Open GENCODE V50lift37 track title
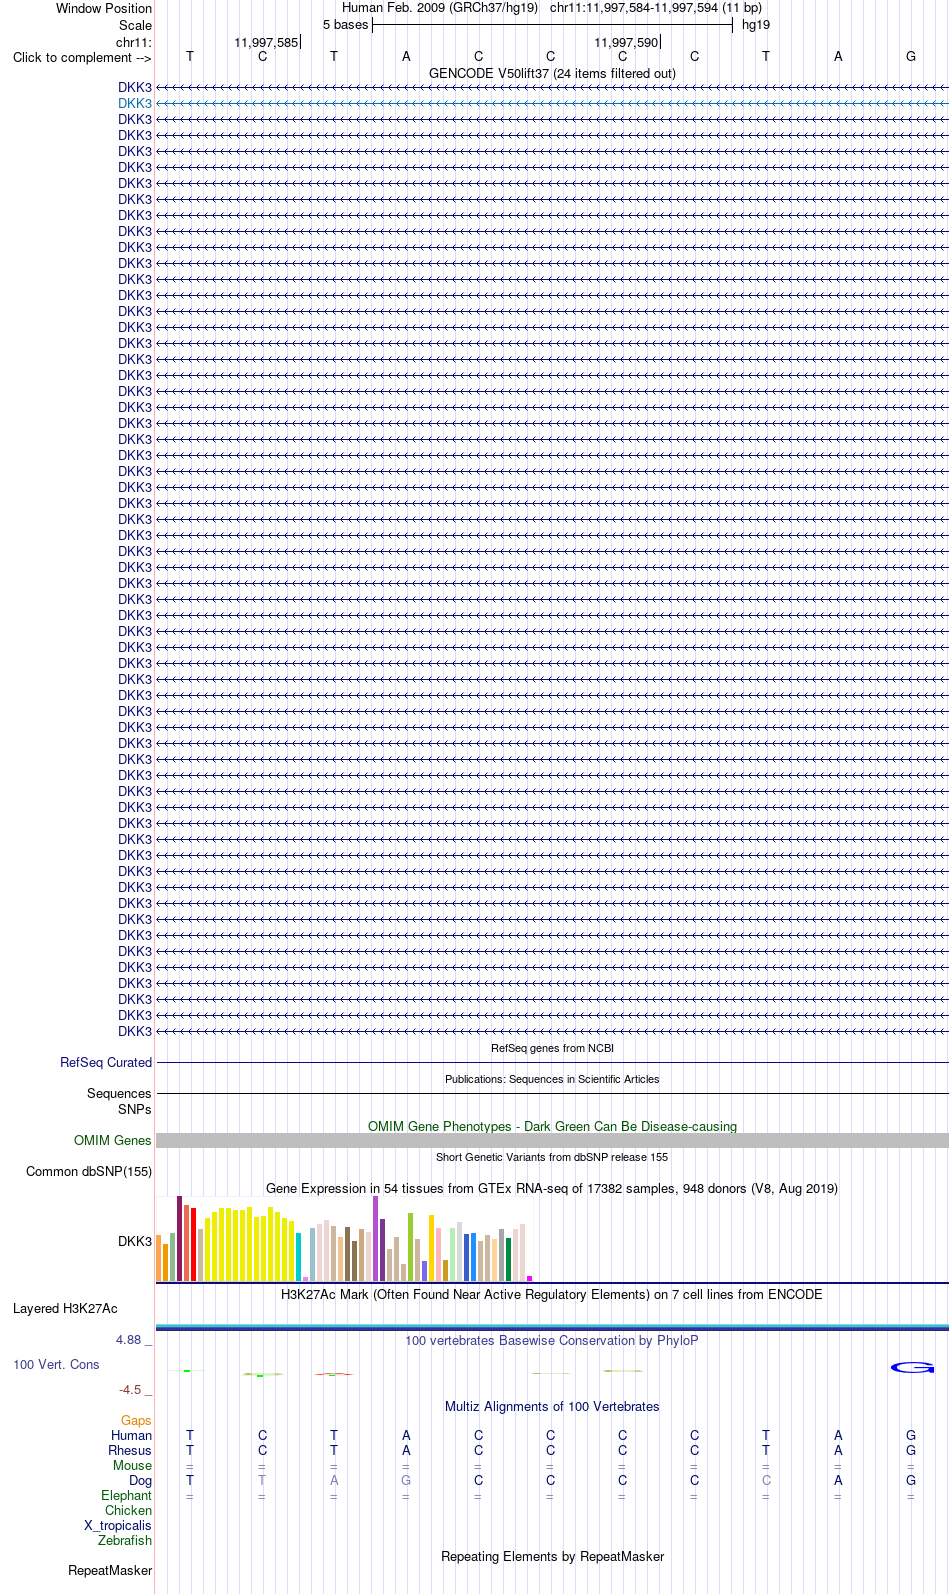The height and width of the screenshot is (1594, 950). 552,74
